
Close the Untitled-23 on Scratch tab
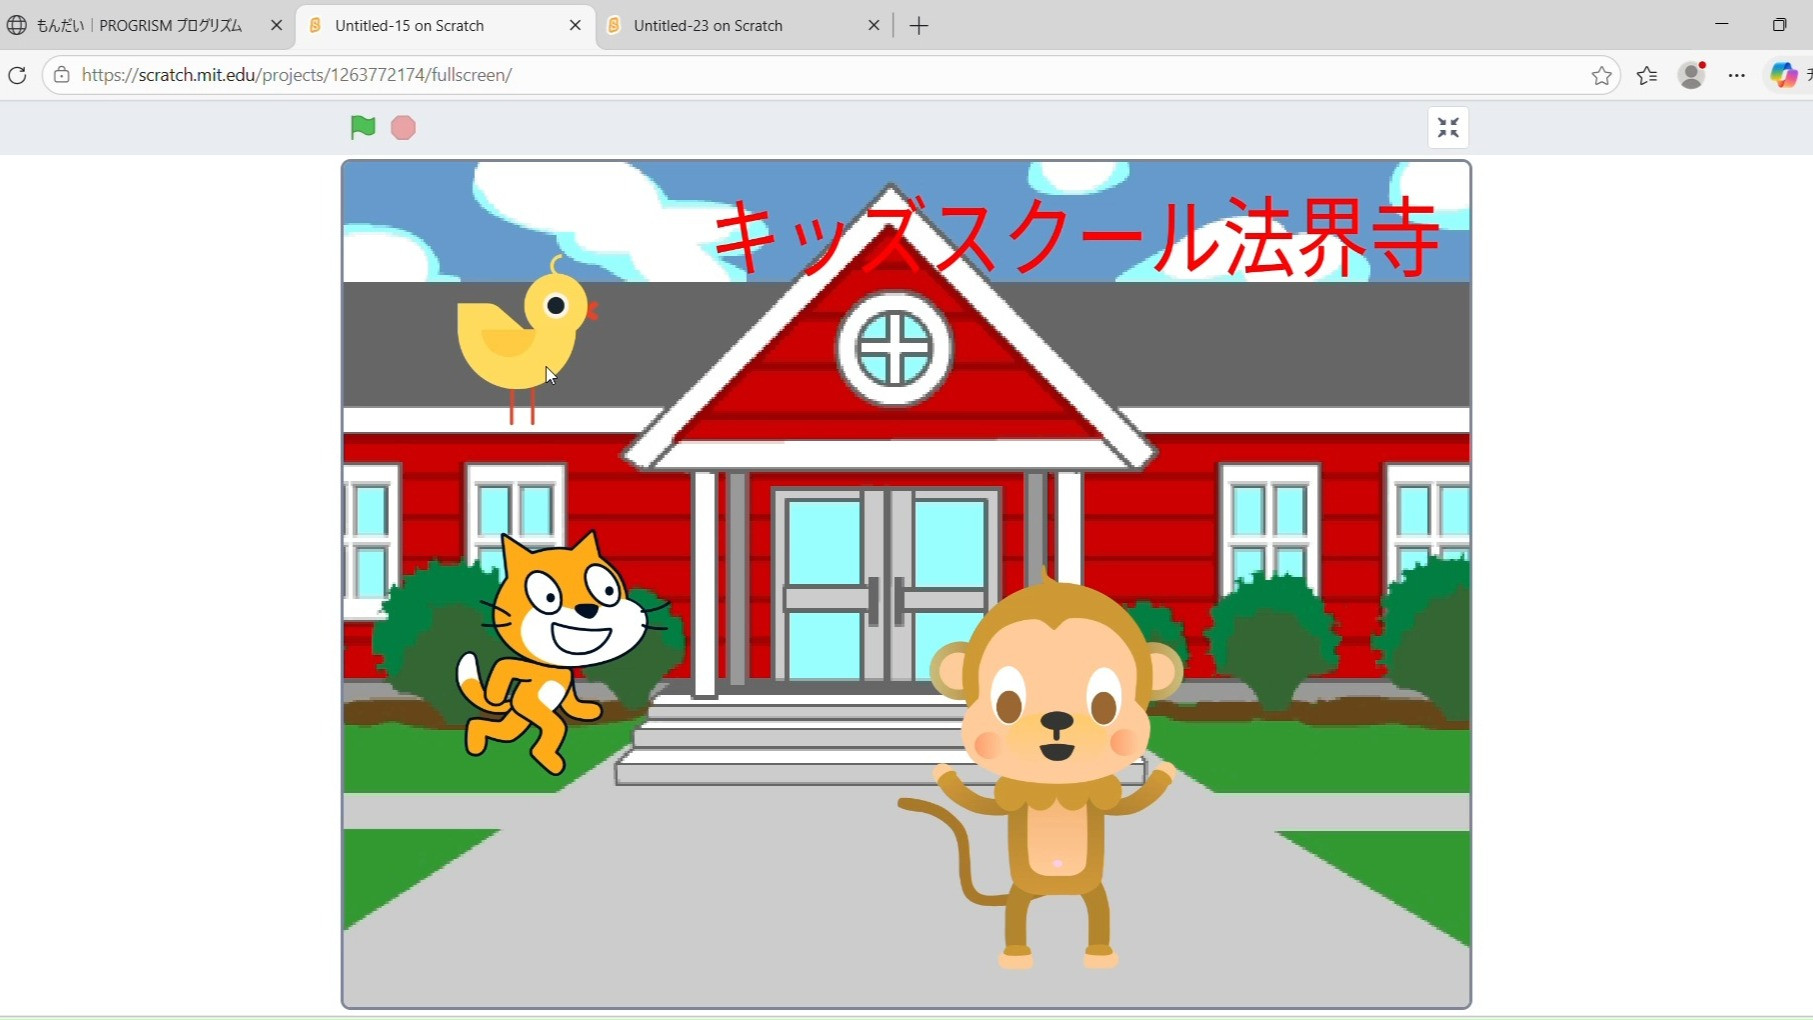coord(874,25)
